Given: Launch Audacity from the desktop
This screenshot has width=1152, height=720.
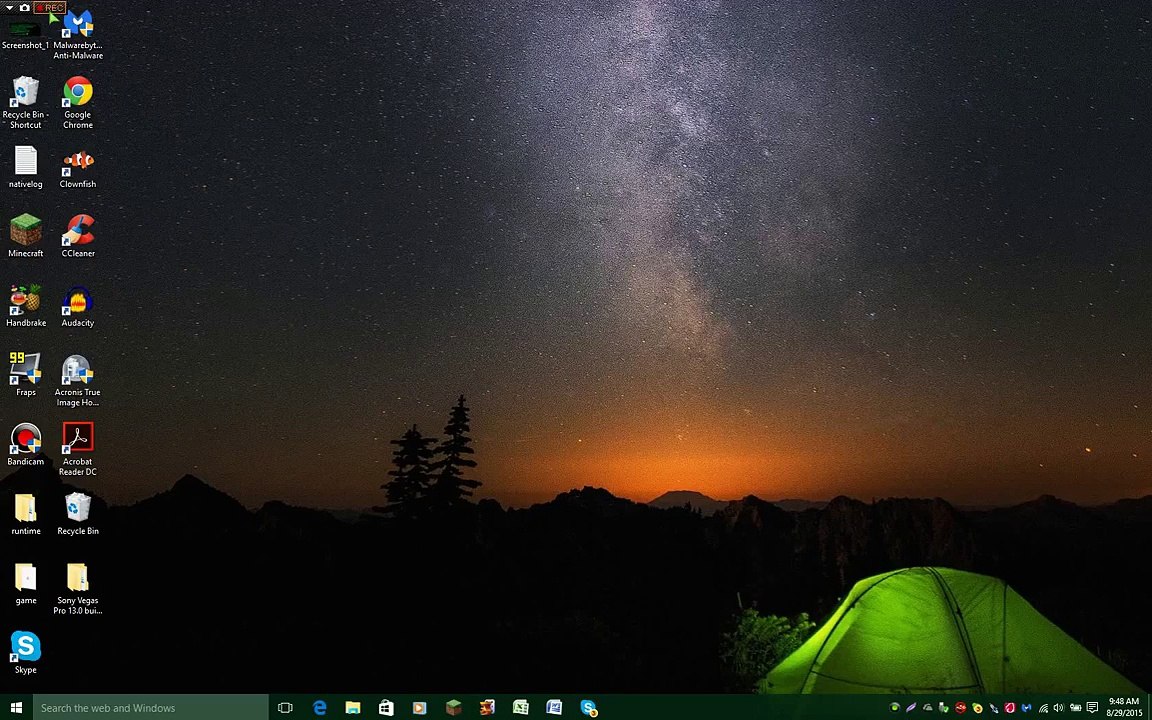Looking at the screenshot, I should pos(78,306).
